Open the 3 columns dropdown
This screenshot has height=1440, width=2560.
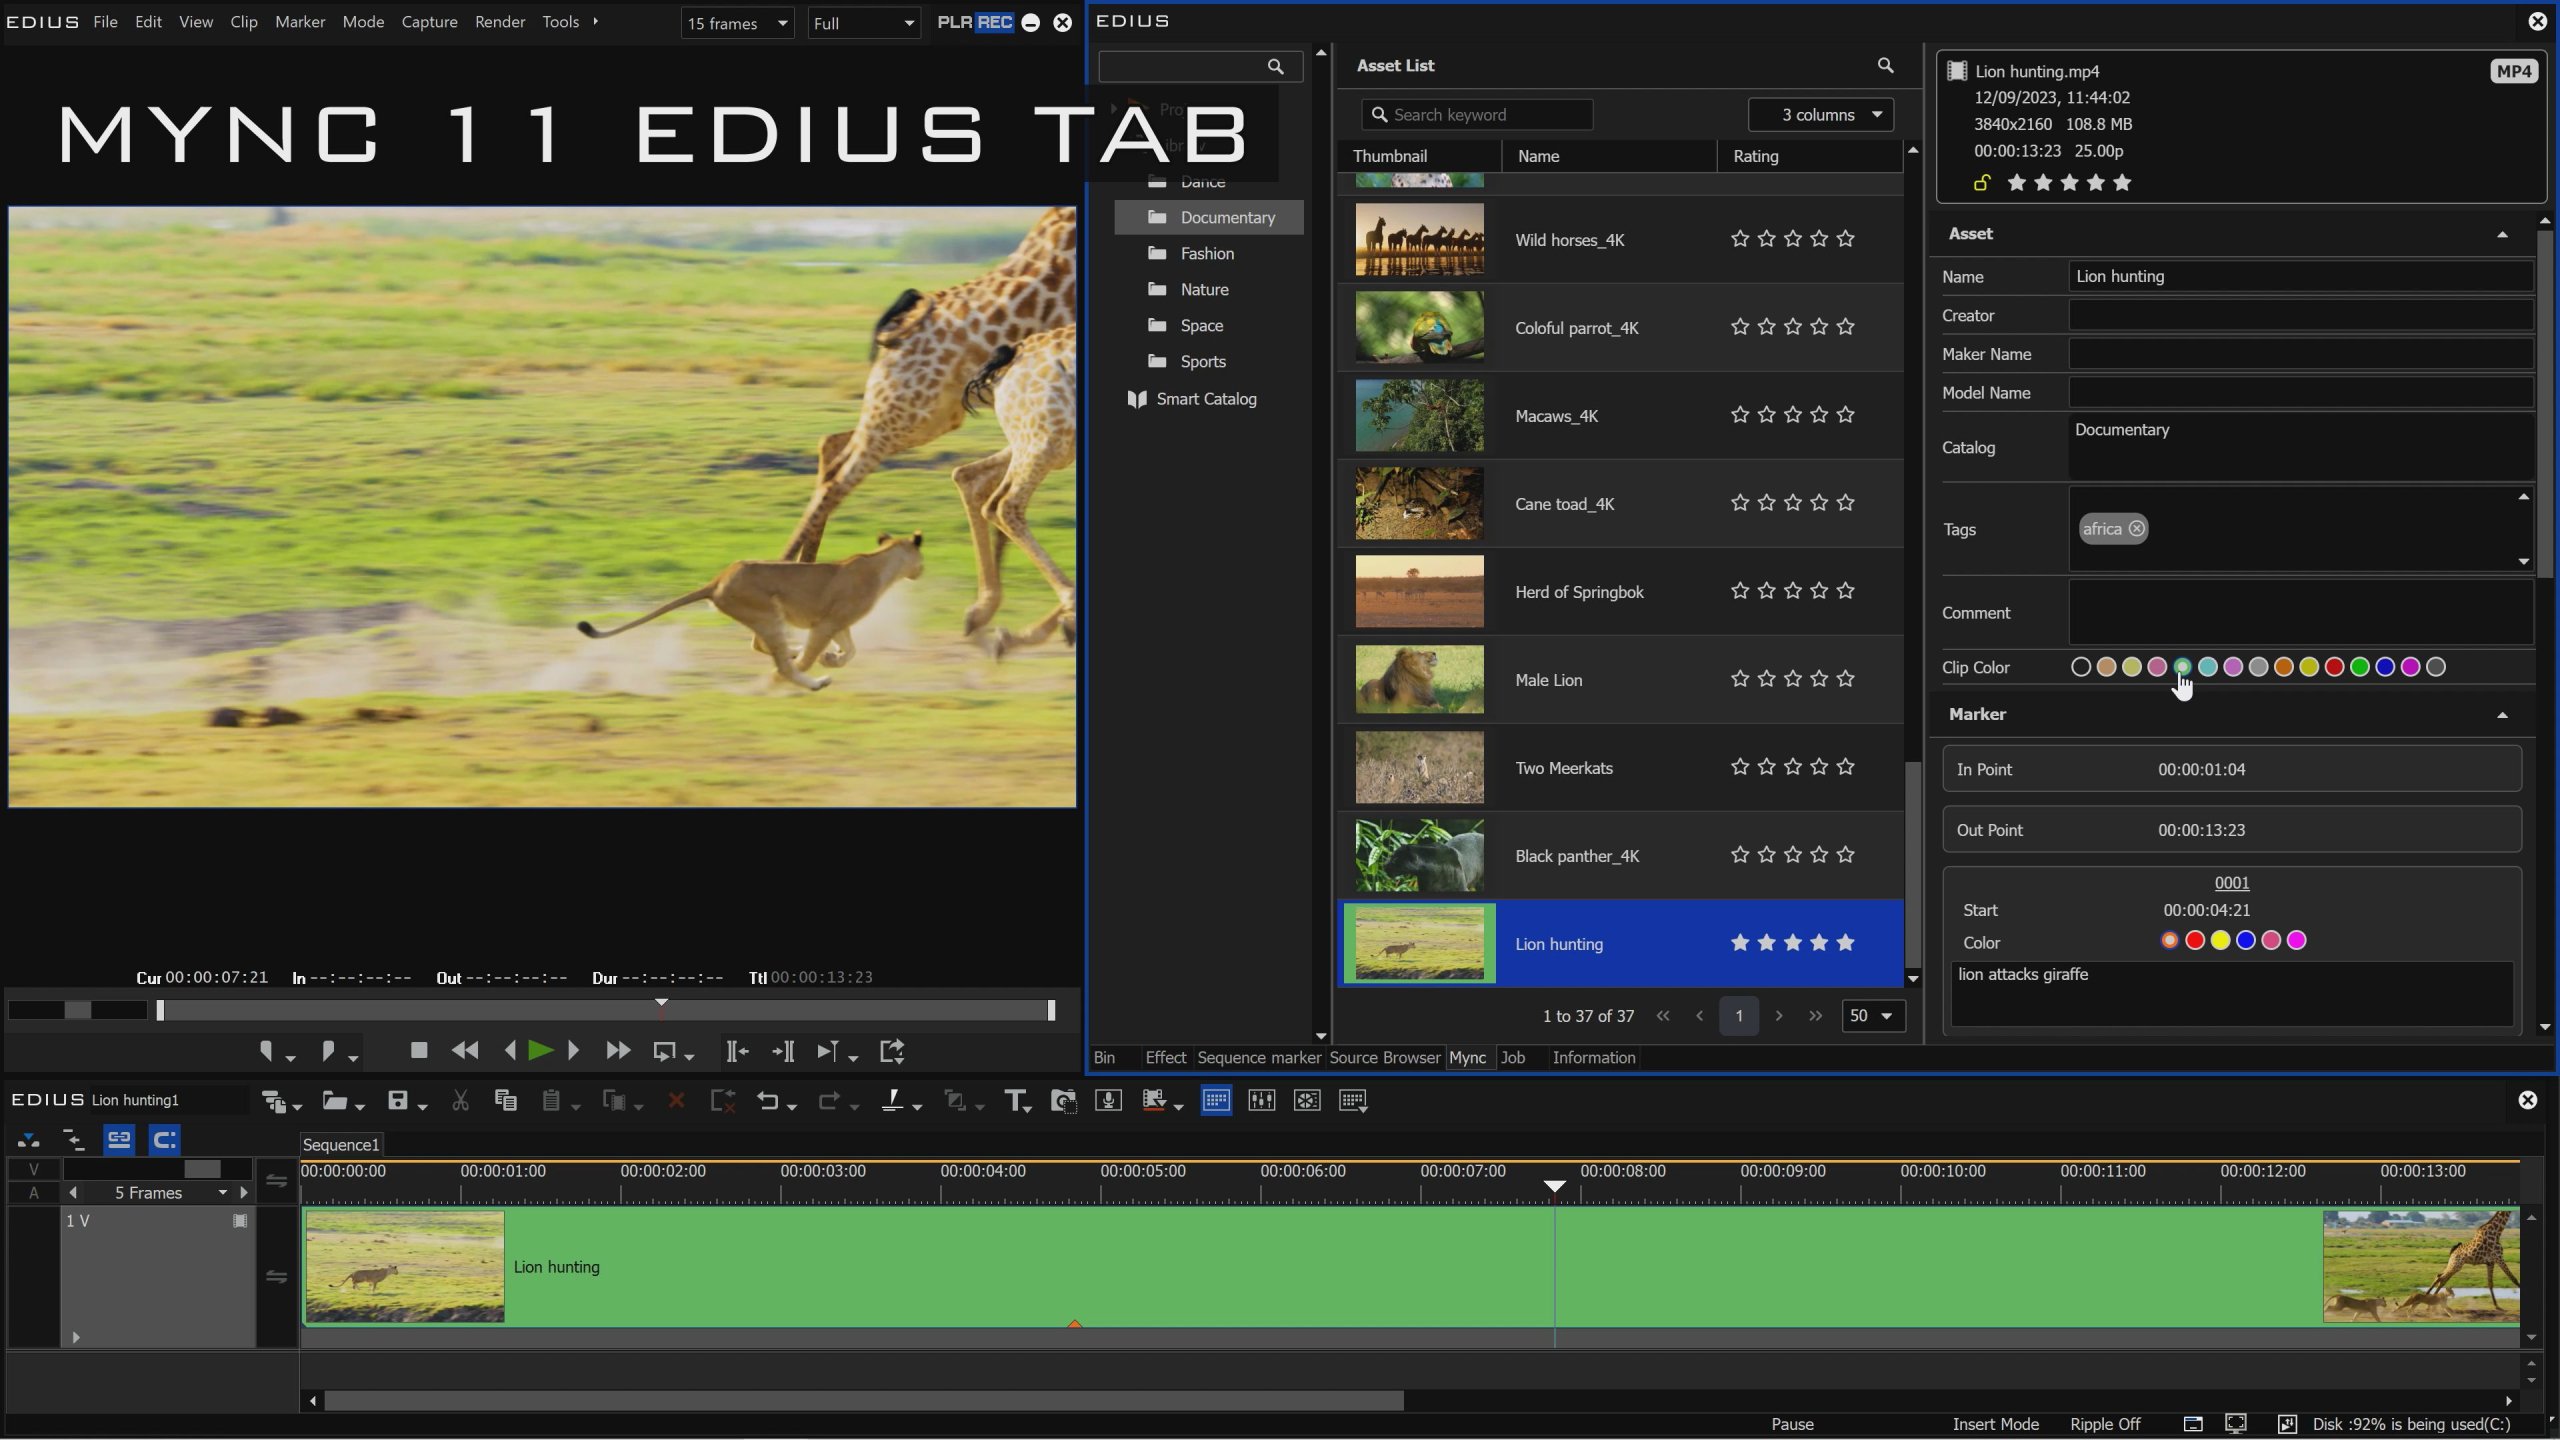click(x=1820, y=115)
